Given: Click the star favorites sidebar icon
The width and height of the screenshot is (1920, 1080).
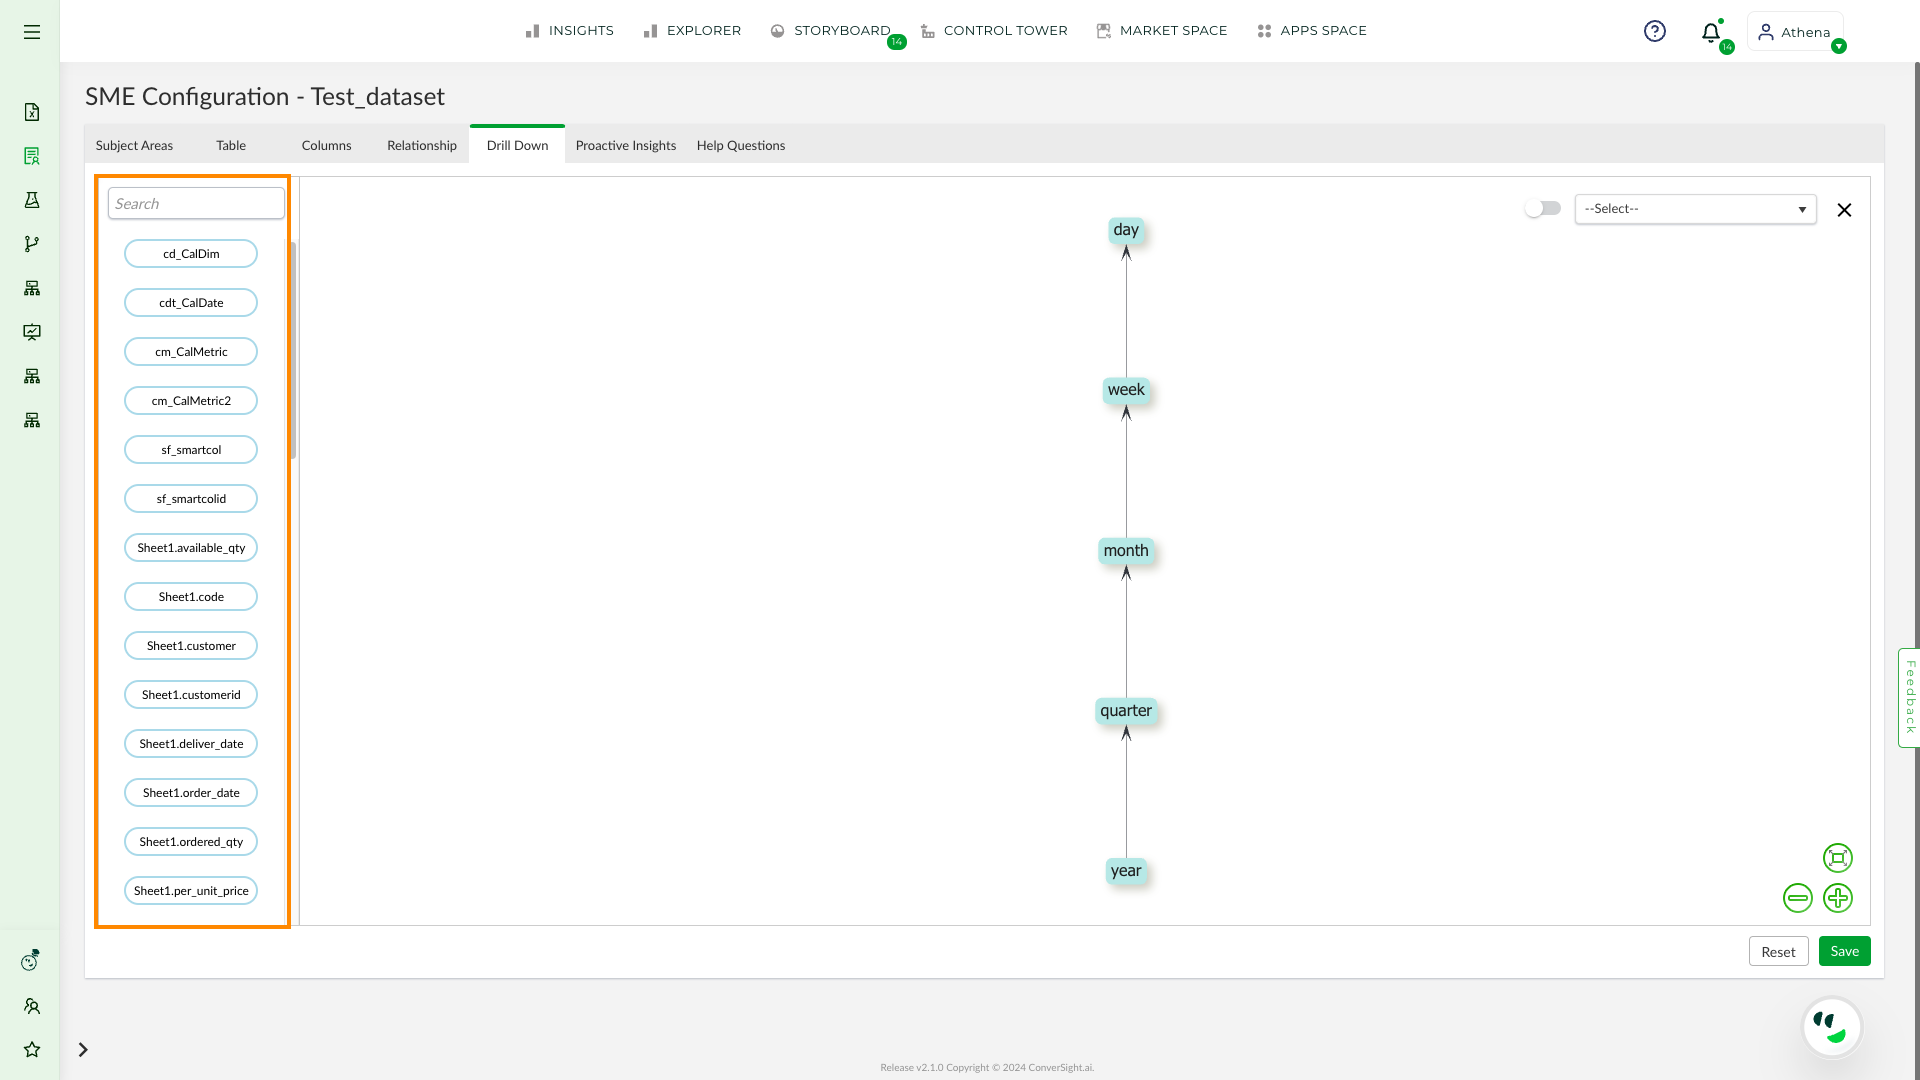Looking at the screenshot, I should point(32,1049).
